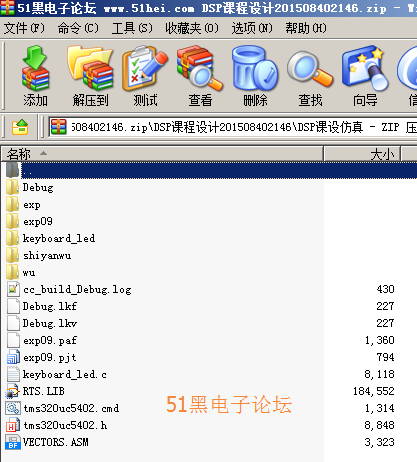
Task: Open the 文件(F) menu
Action: coord(24,28)
